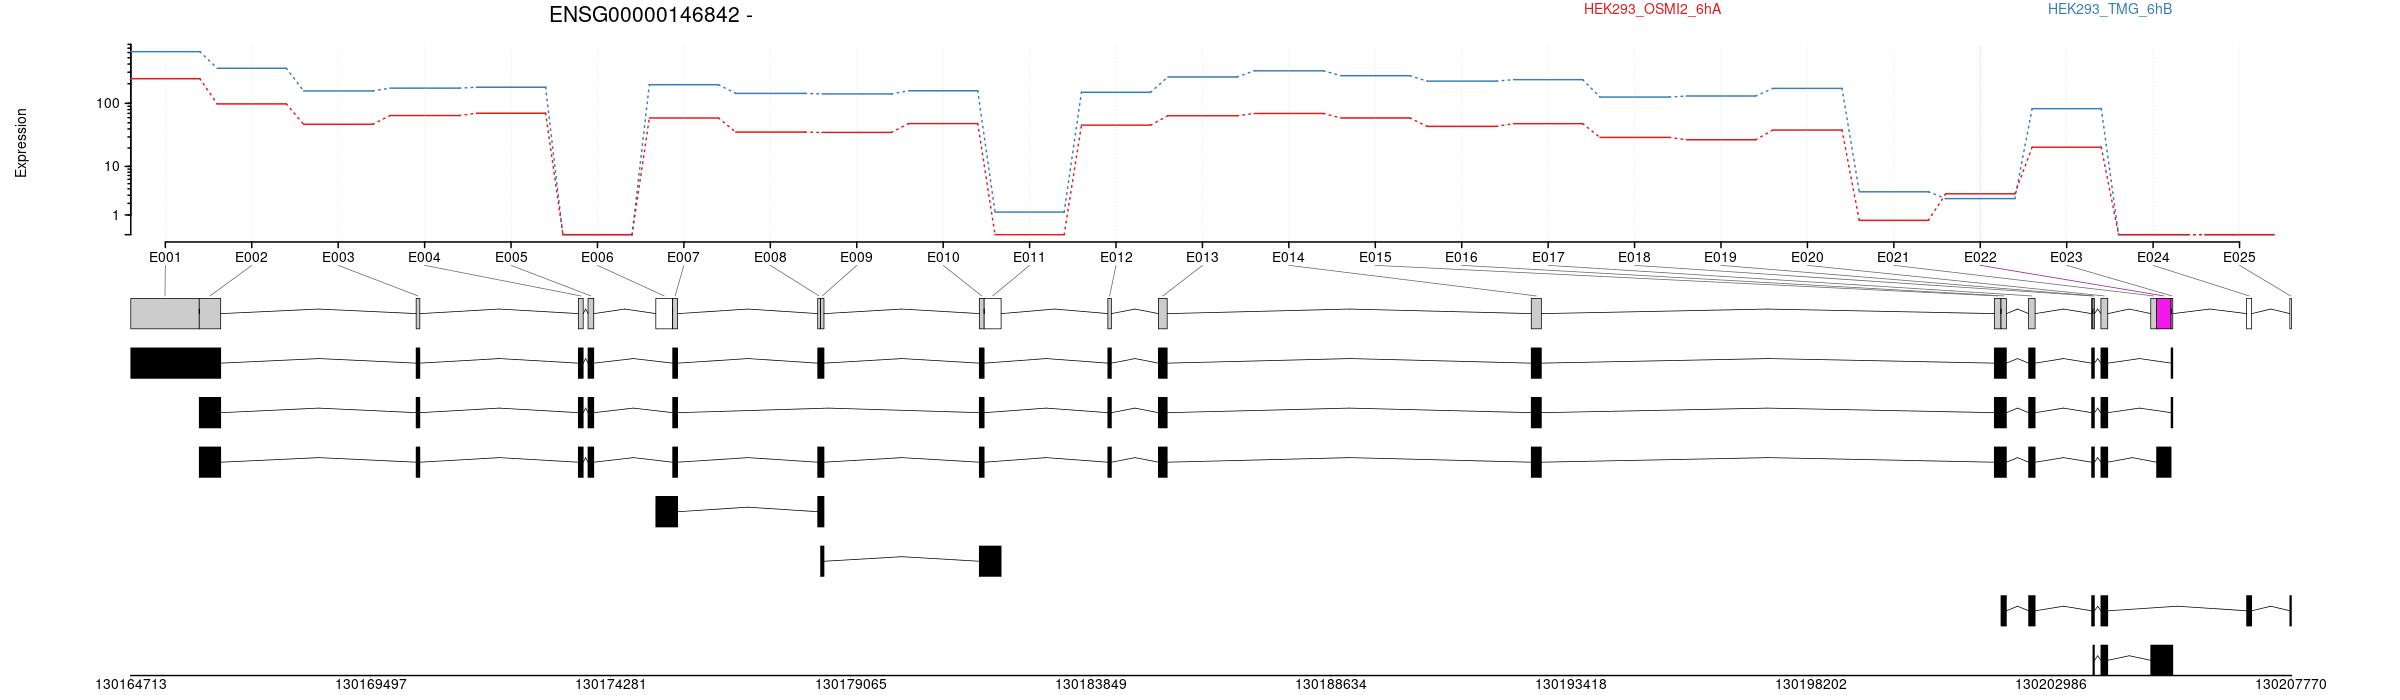2400x700 pixels.
Task: Click first transcript's large black exon
Action: (176, 363)
